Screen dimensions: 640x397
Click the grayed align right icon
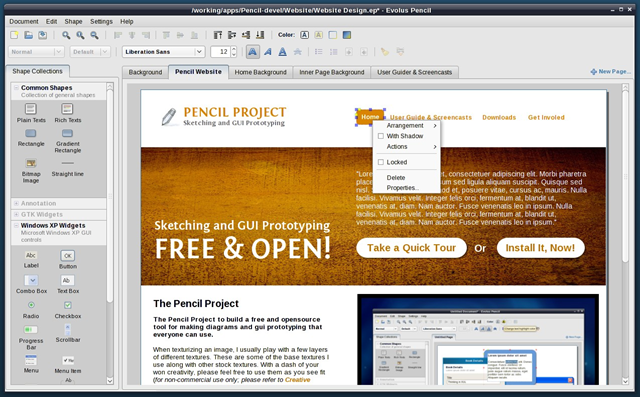146,35
